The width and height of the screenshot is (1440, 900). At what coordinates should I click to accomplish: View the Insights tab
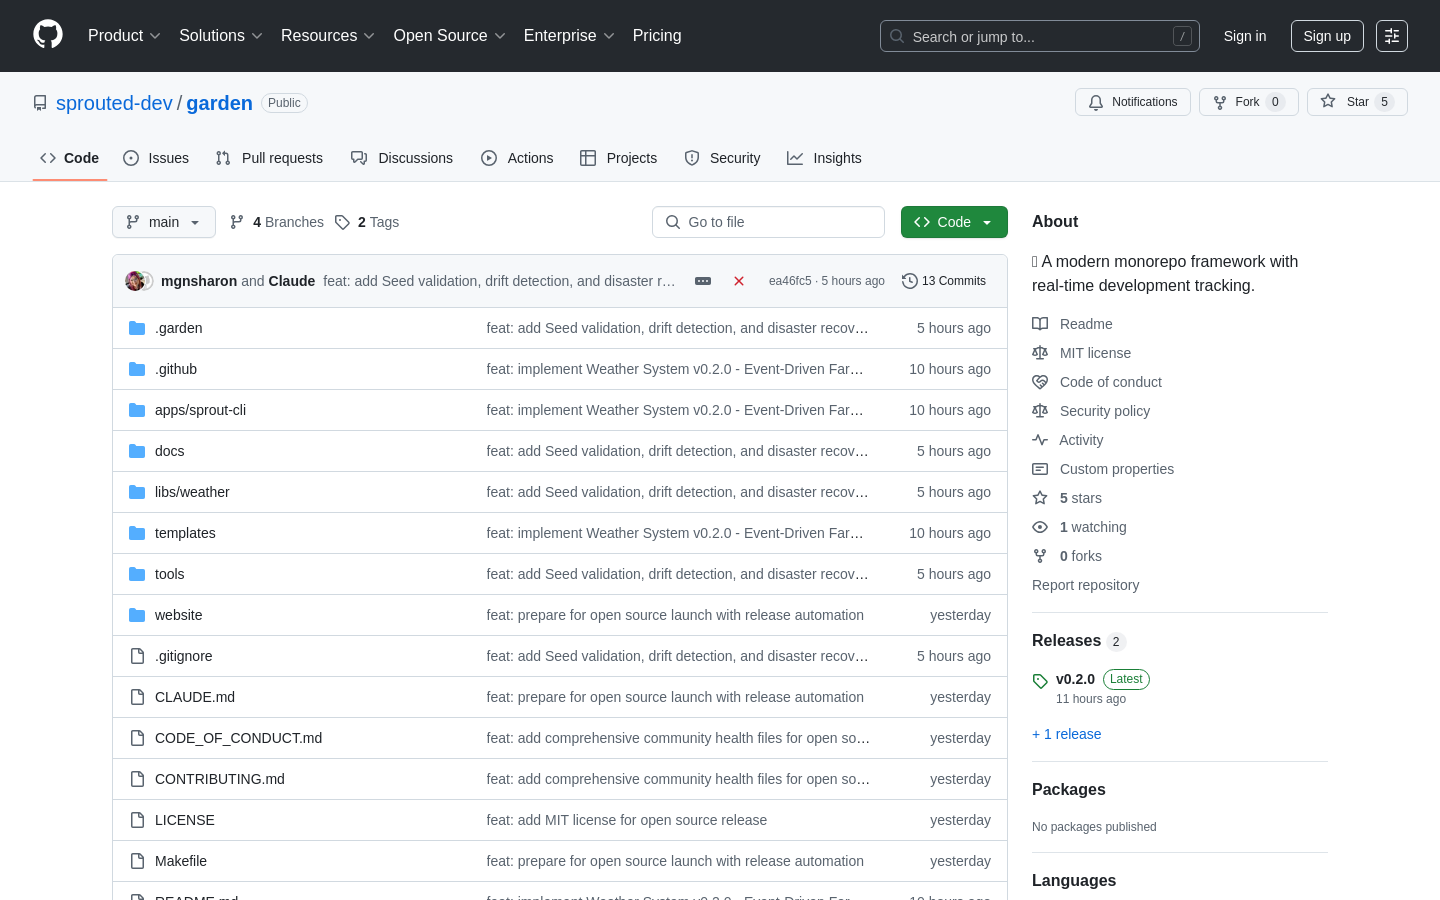tap(824, 158)
